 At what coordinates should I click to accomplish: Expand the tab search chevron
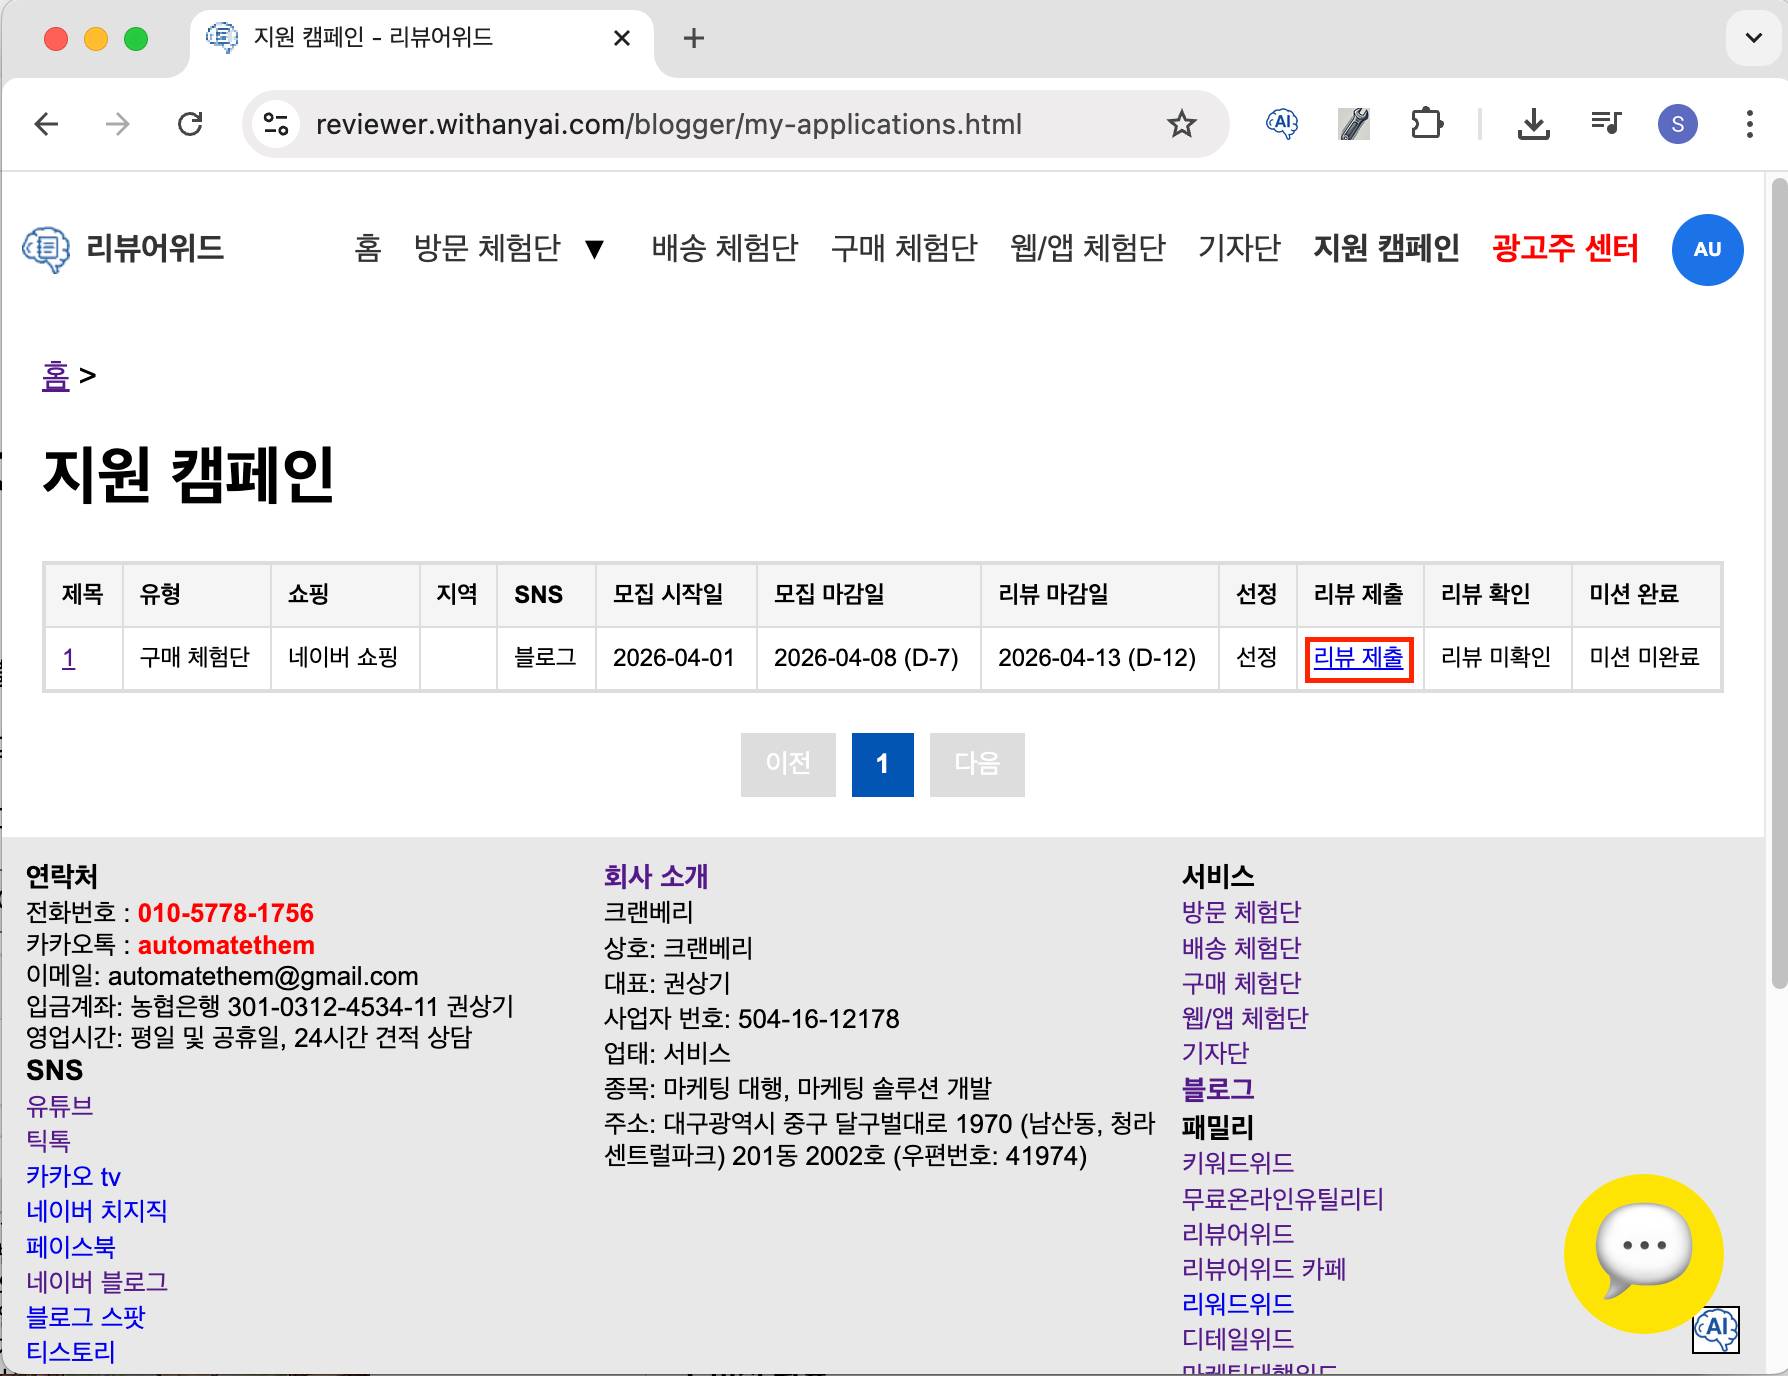(x=1753, y=38)
